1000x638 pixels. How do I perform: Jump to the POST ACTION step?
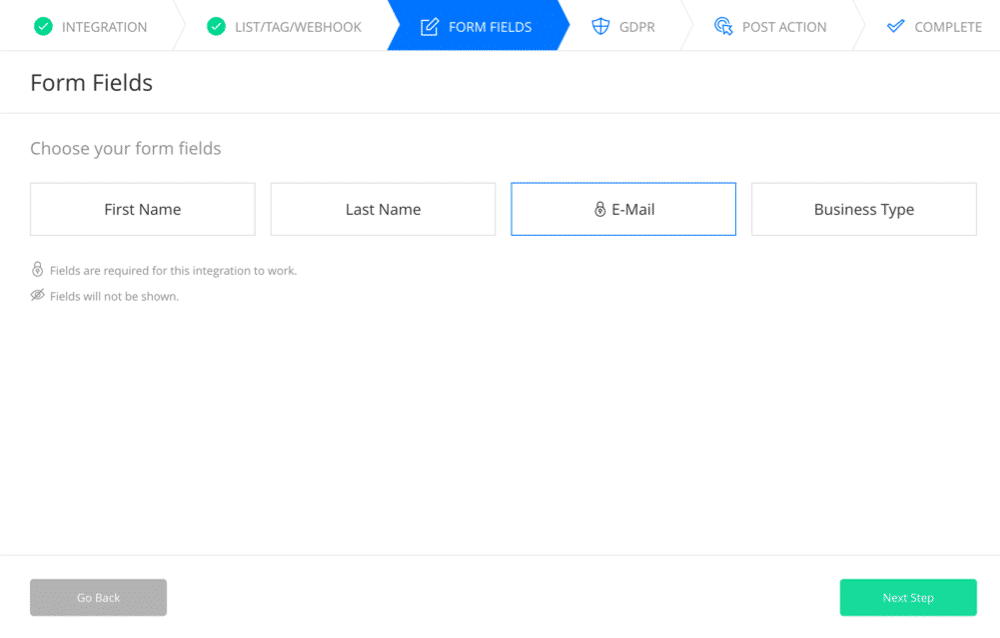(x=770, y=26)
